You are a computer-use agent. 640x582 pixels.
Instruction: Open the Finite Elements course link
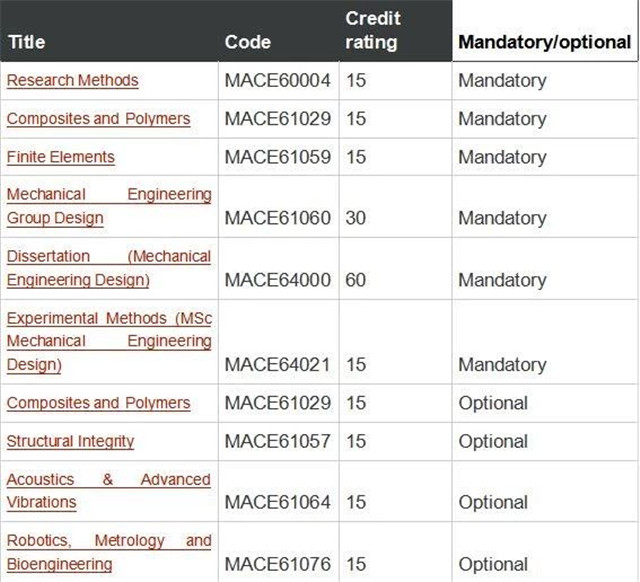click(61, 157)
